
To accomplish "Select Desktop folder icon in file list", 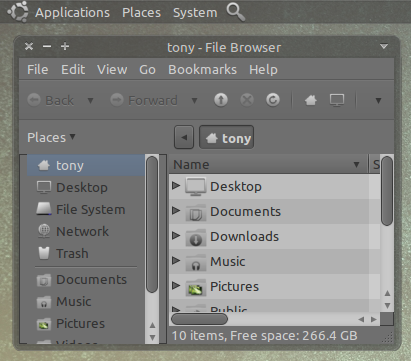I will (195, 186).
